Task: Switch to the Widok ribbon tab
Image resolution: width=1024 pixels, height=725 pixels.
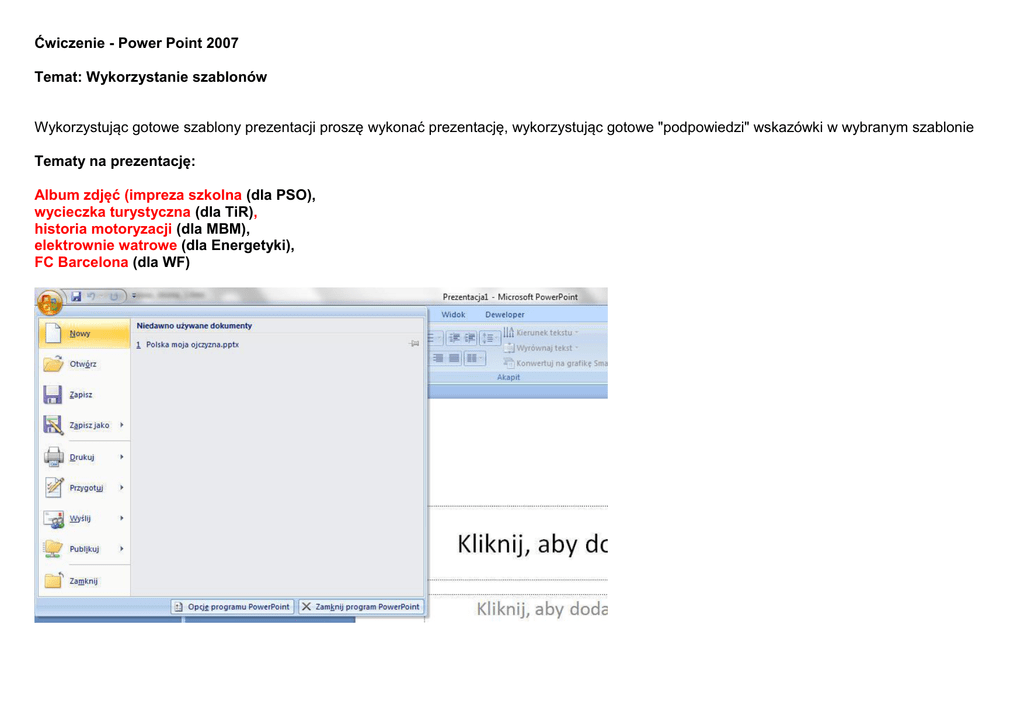Action: (453, 314)
